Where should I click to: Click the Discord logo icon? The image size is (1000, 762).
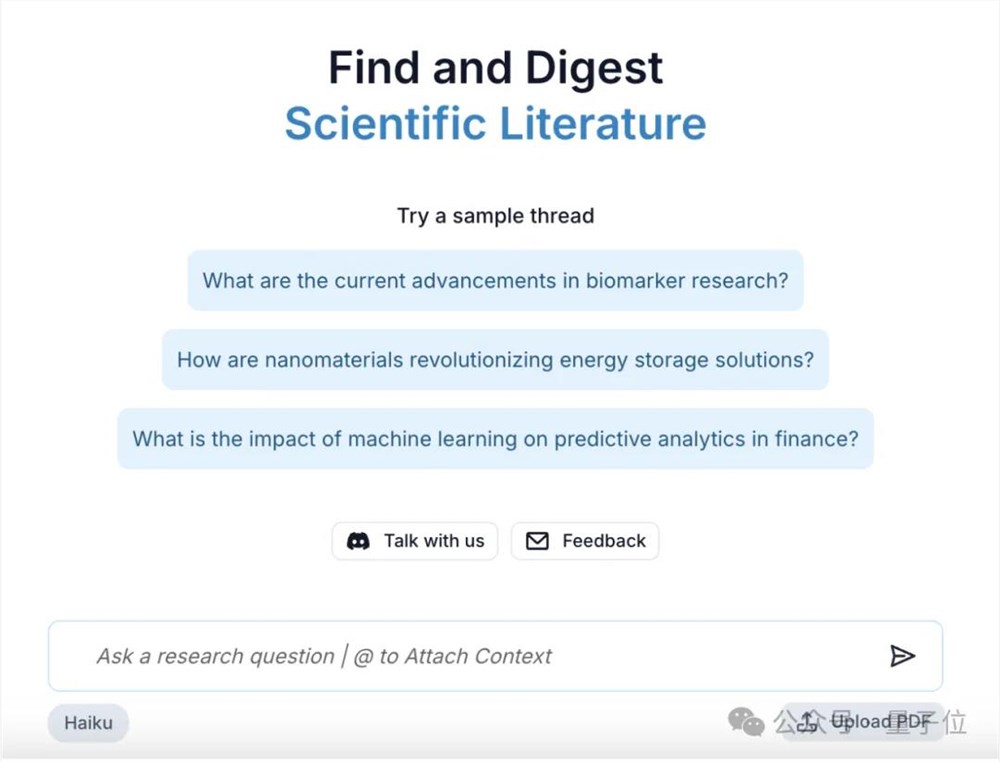(358, 541)
